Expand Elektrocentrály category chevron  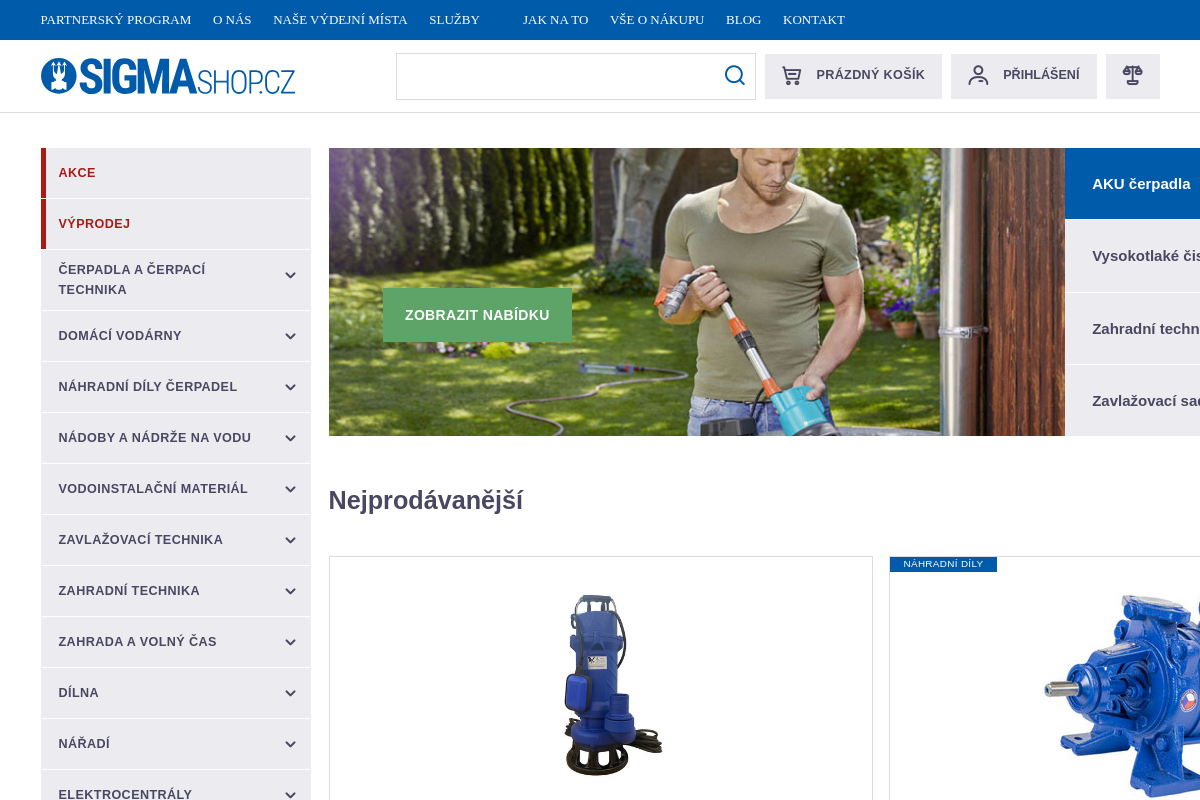coord(290,795)
